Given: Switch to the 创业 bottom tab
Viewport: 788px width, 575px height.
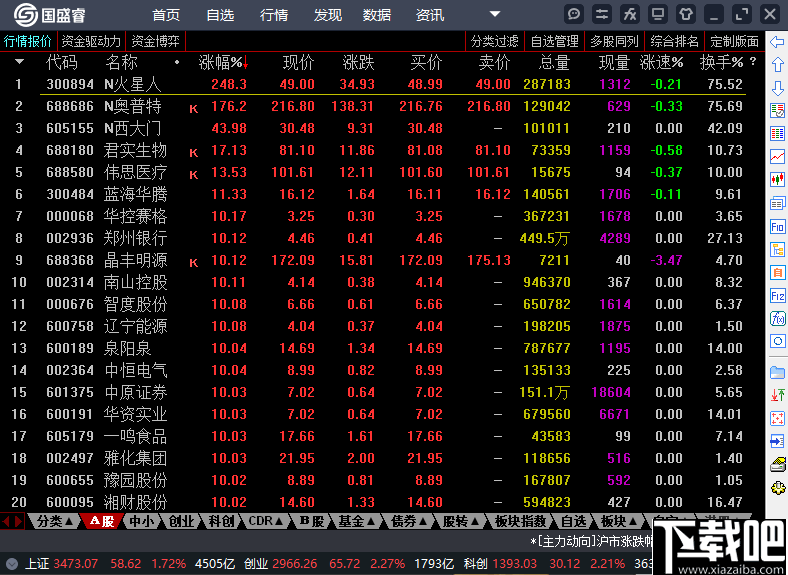Looking at the screenshot, I should pos(181,521).
